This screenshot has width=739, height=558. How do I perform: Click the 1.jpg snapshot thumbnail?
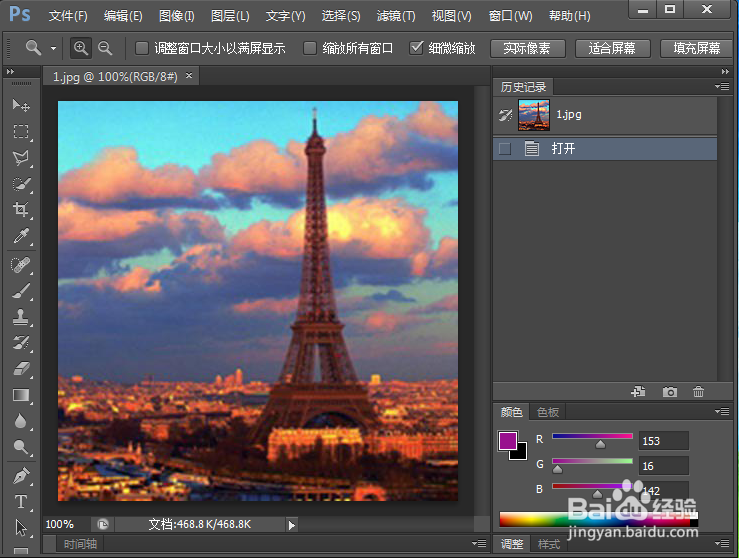pyautogui.click(x=534, y=115)
